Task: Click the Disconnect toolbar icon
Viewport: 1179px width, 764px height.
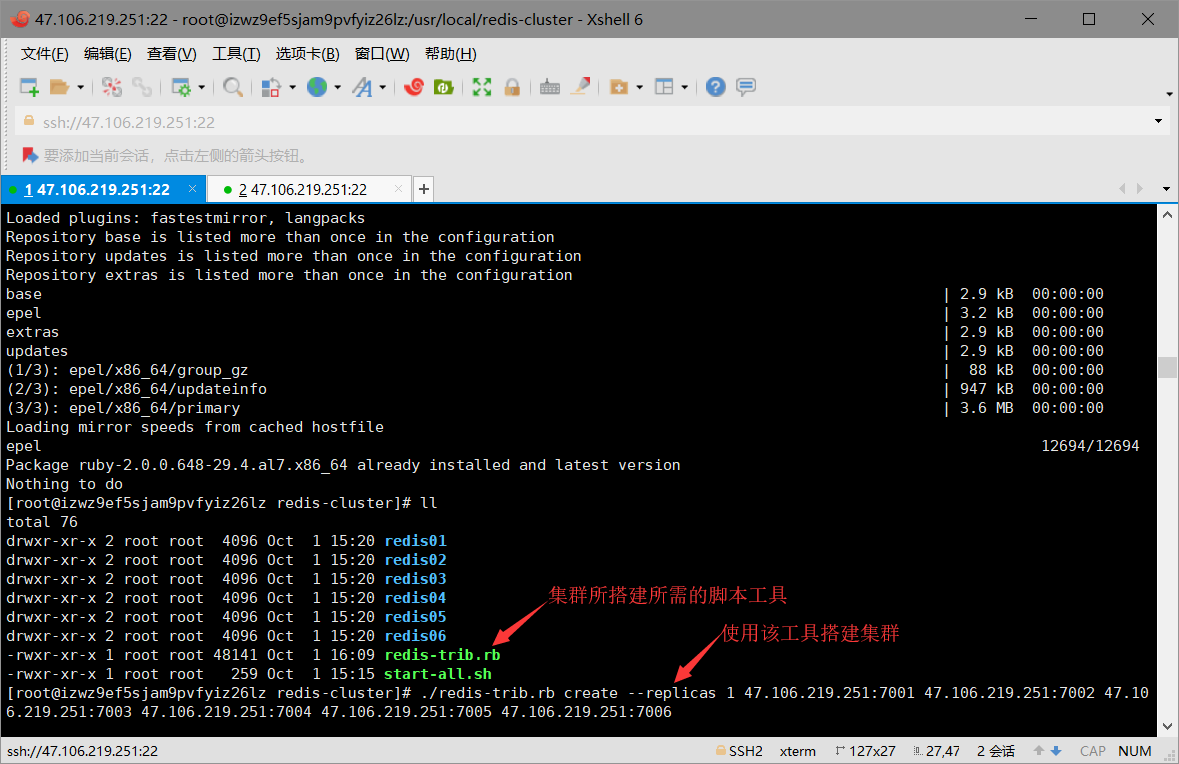Action: (x=112, y=87)
